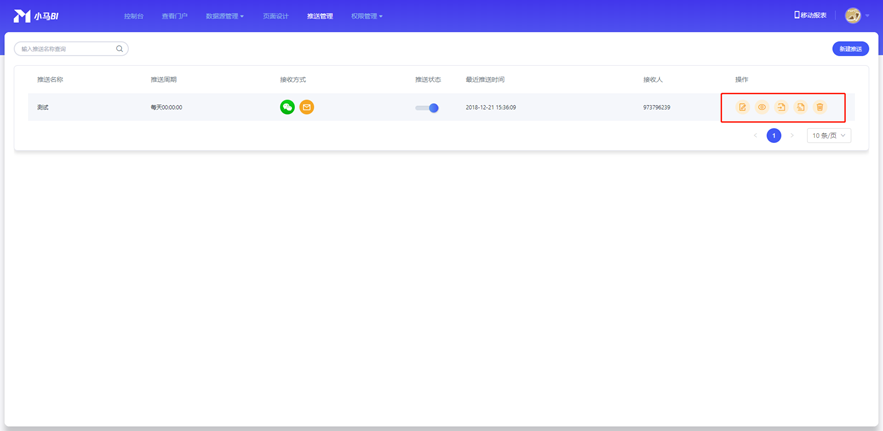Go to the 控制台 menu item
The width and height of the screenshot is (883, 431).
point(133,16)
